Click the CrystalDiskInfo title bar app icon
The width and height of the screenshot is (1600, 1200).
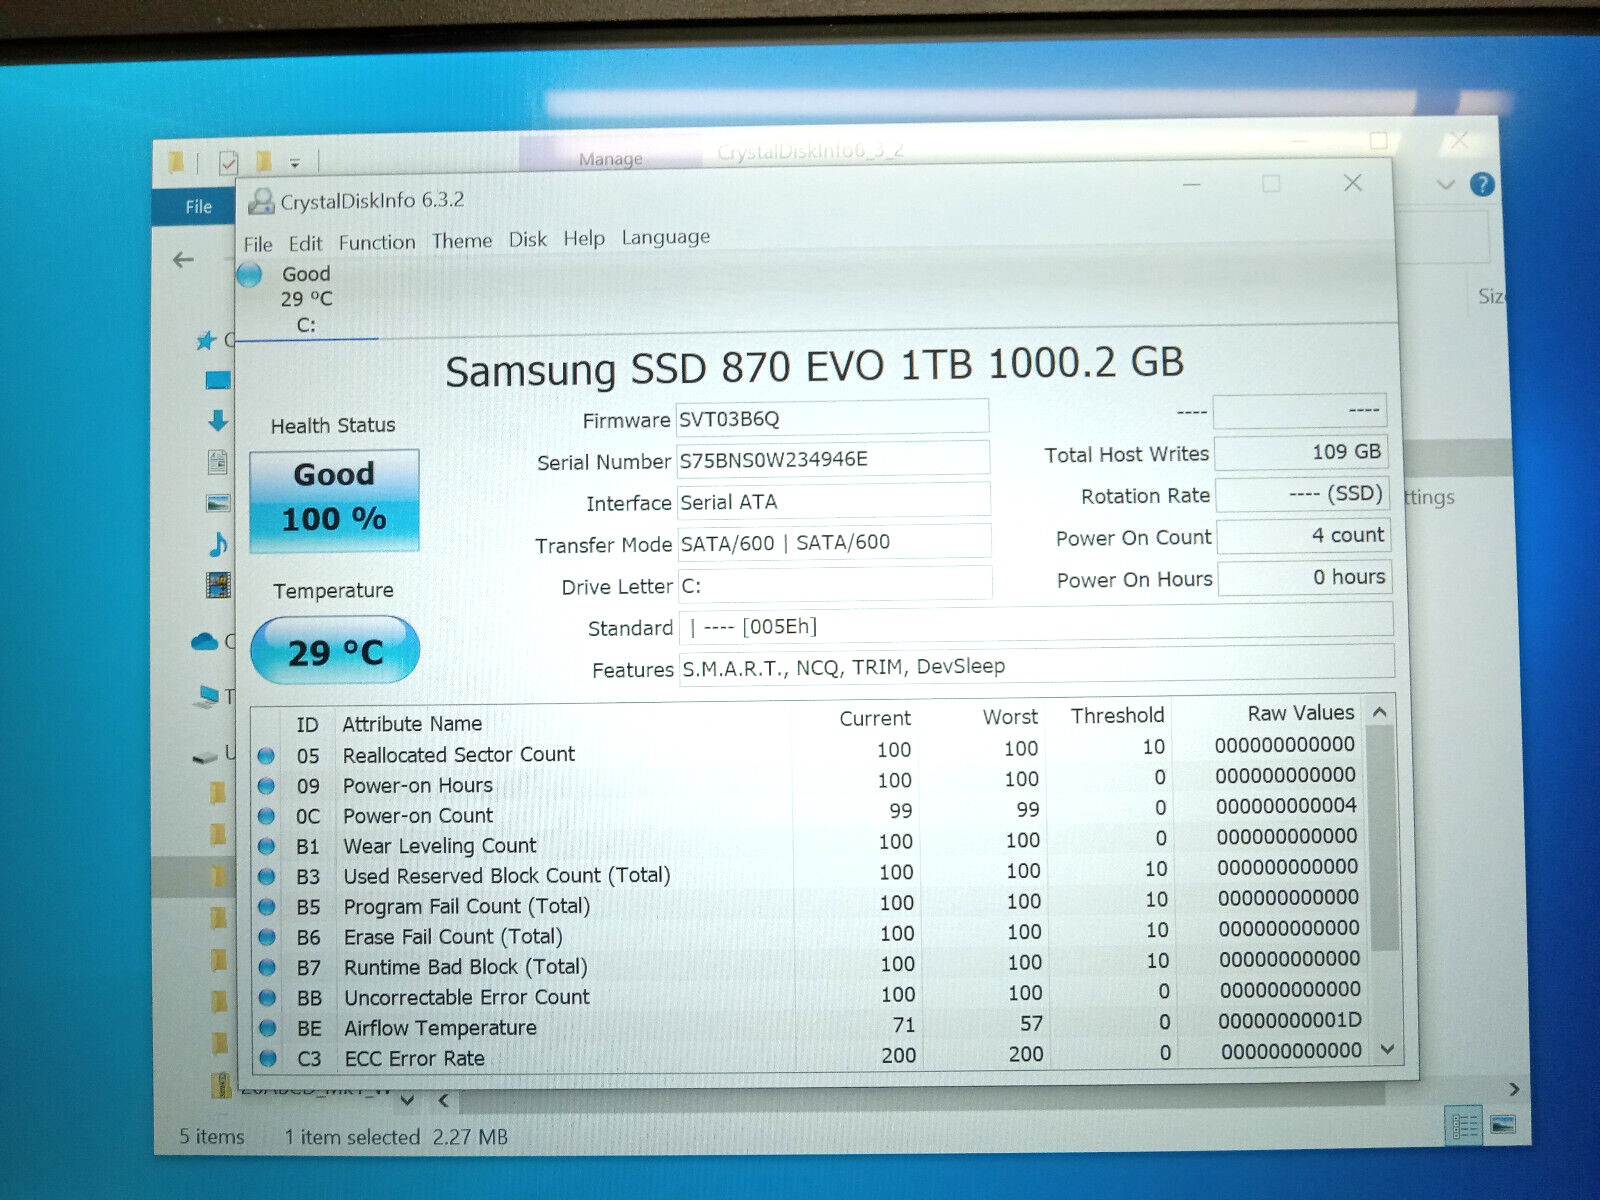click(x=261, y=201)
